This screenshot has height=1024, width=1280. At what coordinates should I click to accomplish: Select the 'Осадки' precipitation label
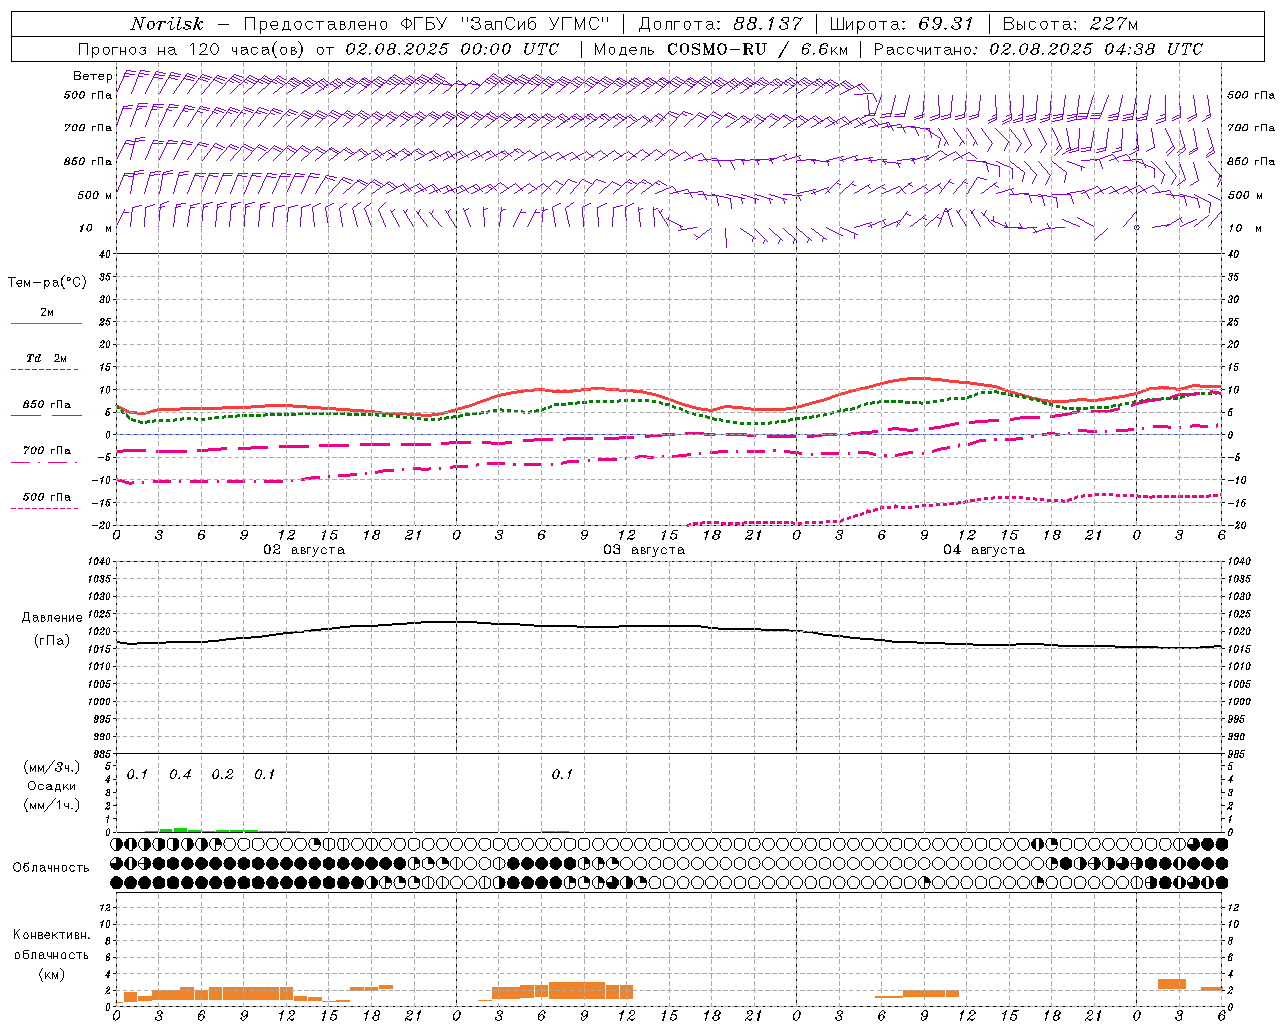[x=52, y=786]
